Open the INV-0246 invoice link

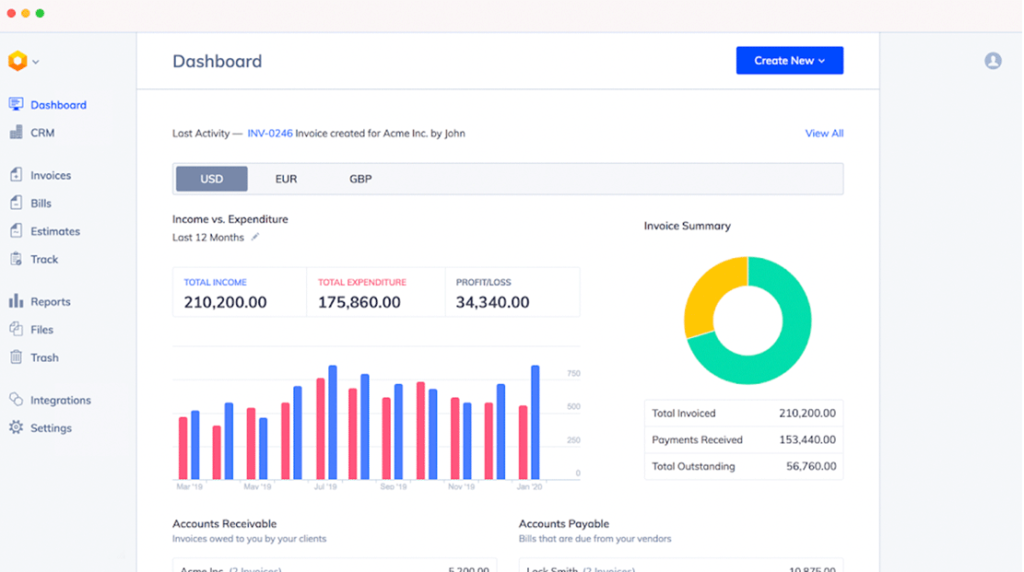coord(270,133)
